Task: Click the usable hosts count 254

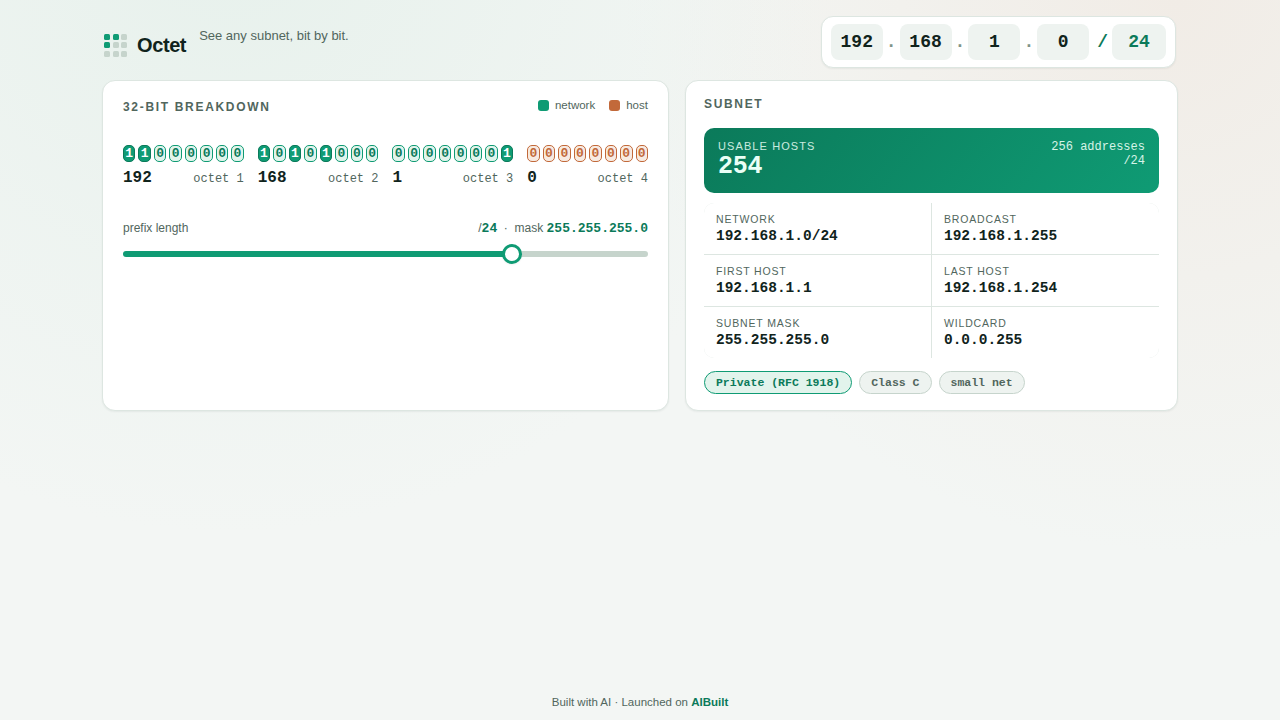Action: pyautogui.click(x=740, y=166)
